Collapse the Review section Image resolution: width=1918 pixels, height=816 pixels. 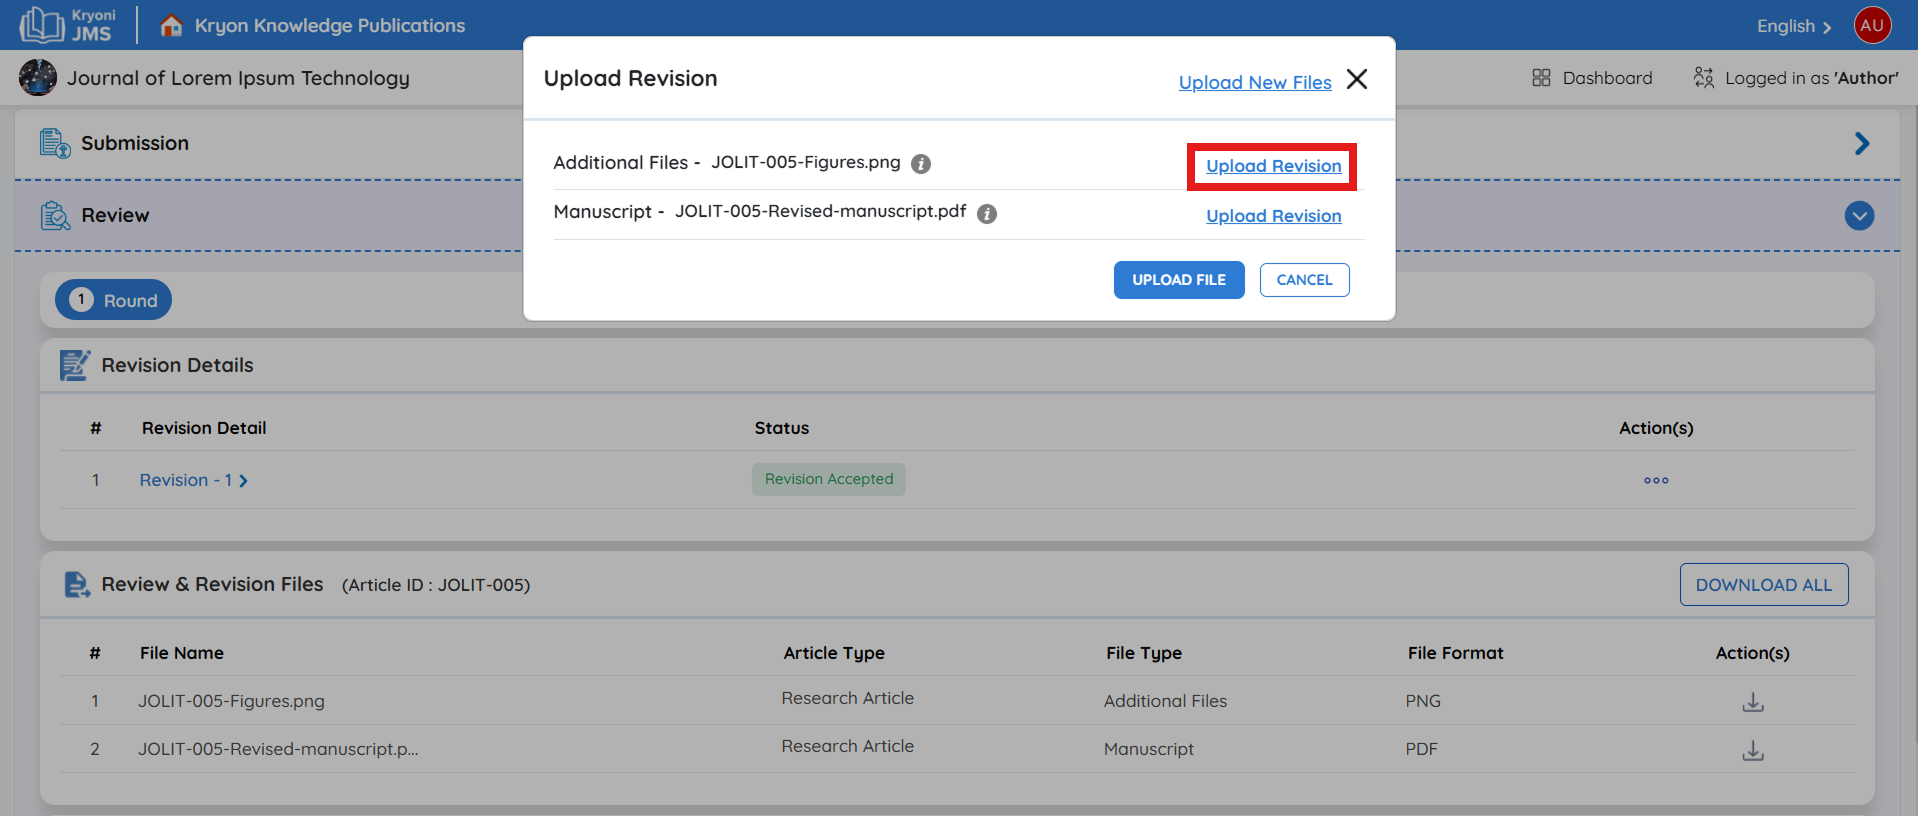tap(1859, 216)
